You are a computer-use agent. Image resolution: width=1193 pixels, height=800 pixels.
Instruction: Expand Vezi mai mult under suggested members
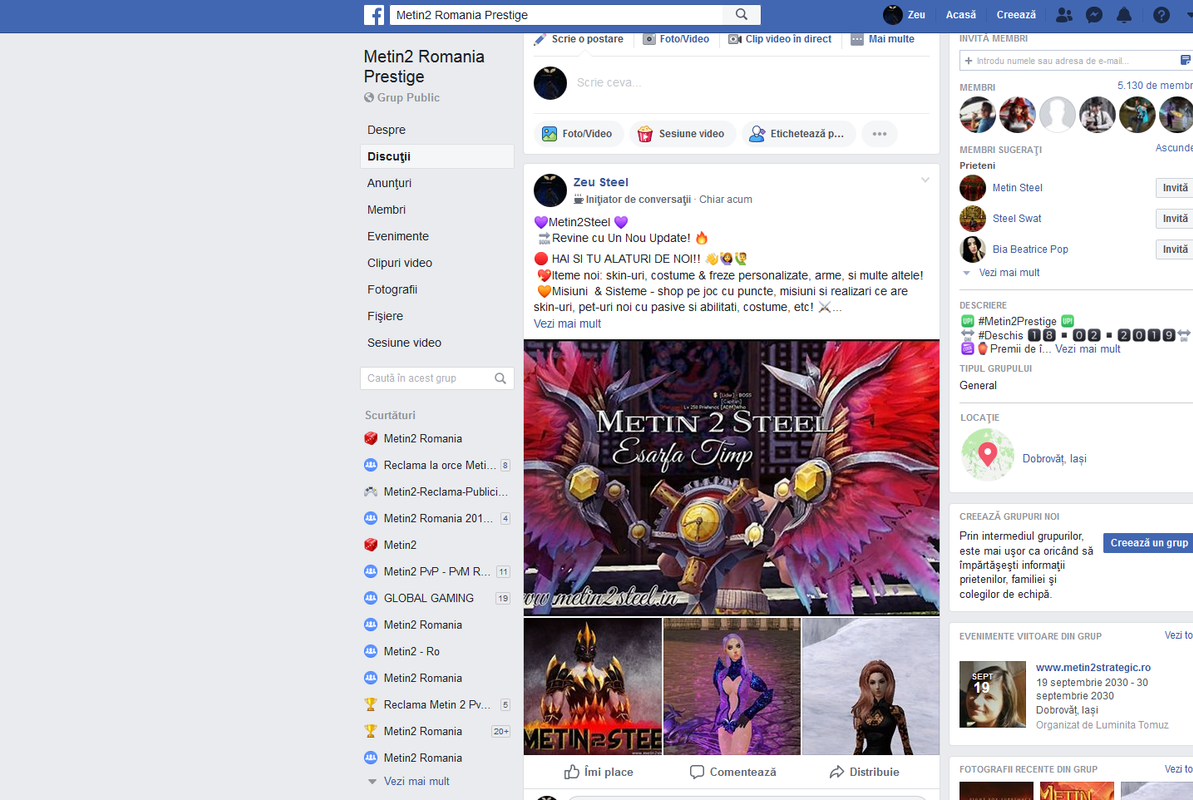pos(1009,273)
